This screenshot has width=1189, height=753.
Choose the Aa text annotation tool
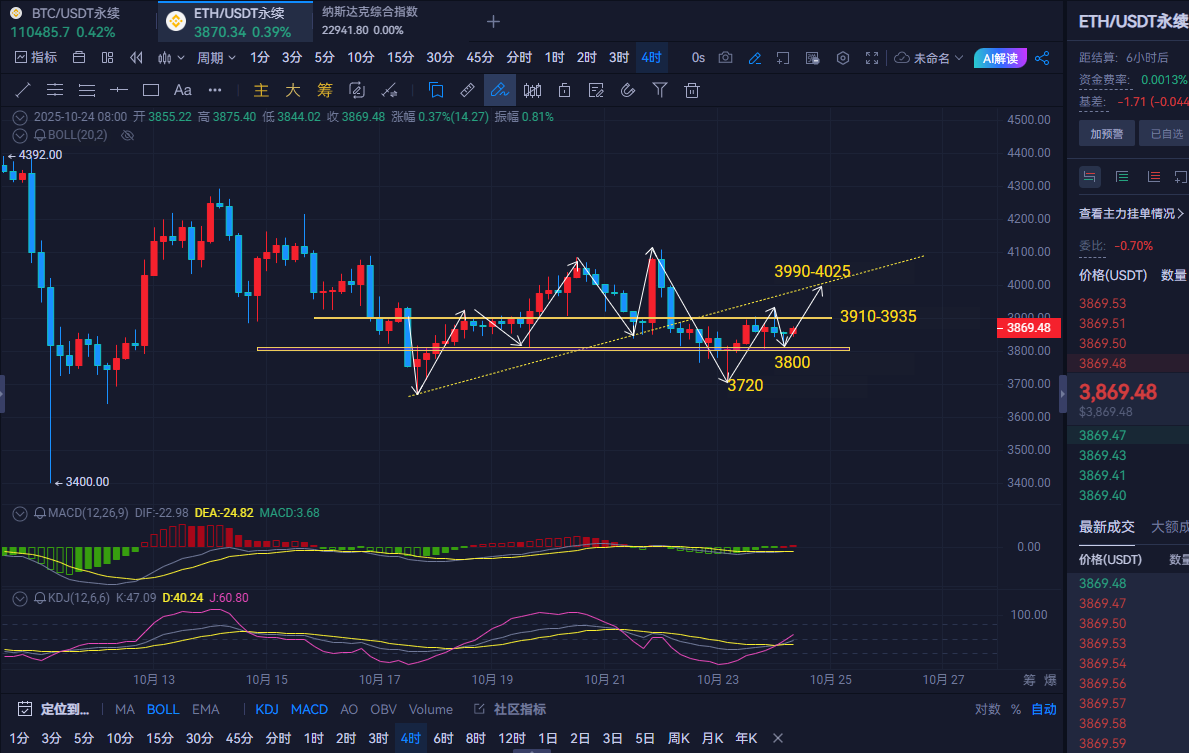click(x=183, y=90)
